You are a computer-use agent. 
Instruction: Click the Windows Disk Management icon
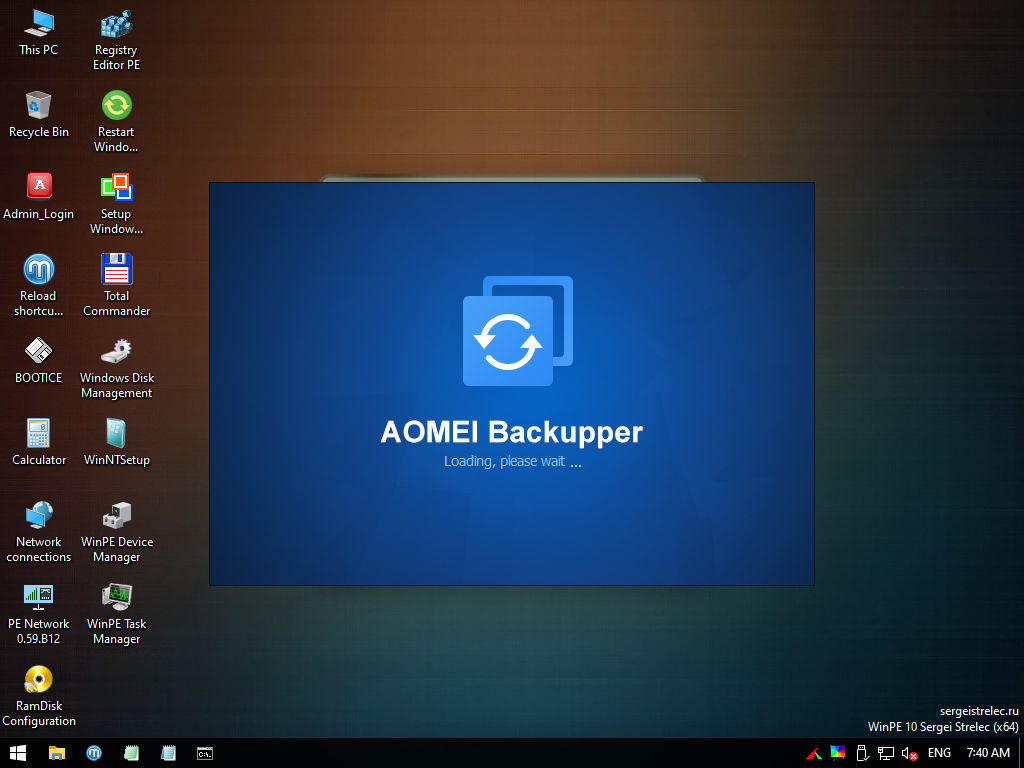point(116,351)
